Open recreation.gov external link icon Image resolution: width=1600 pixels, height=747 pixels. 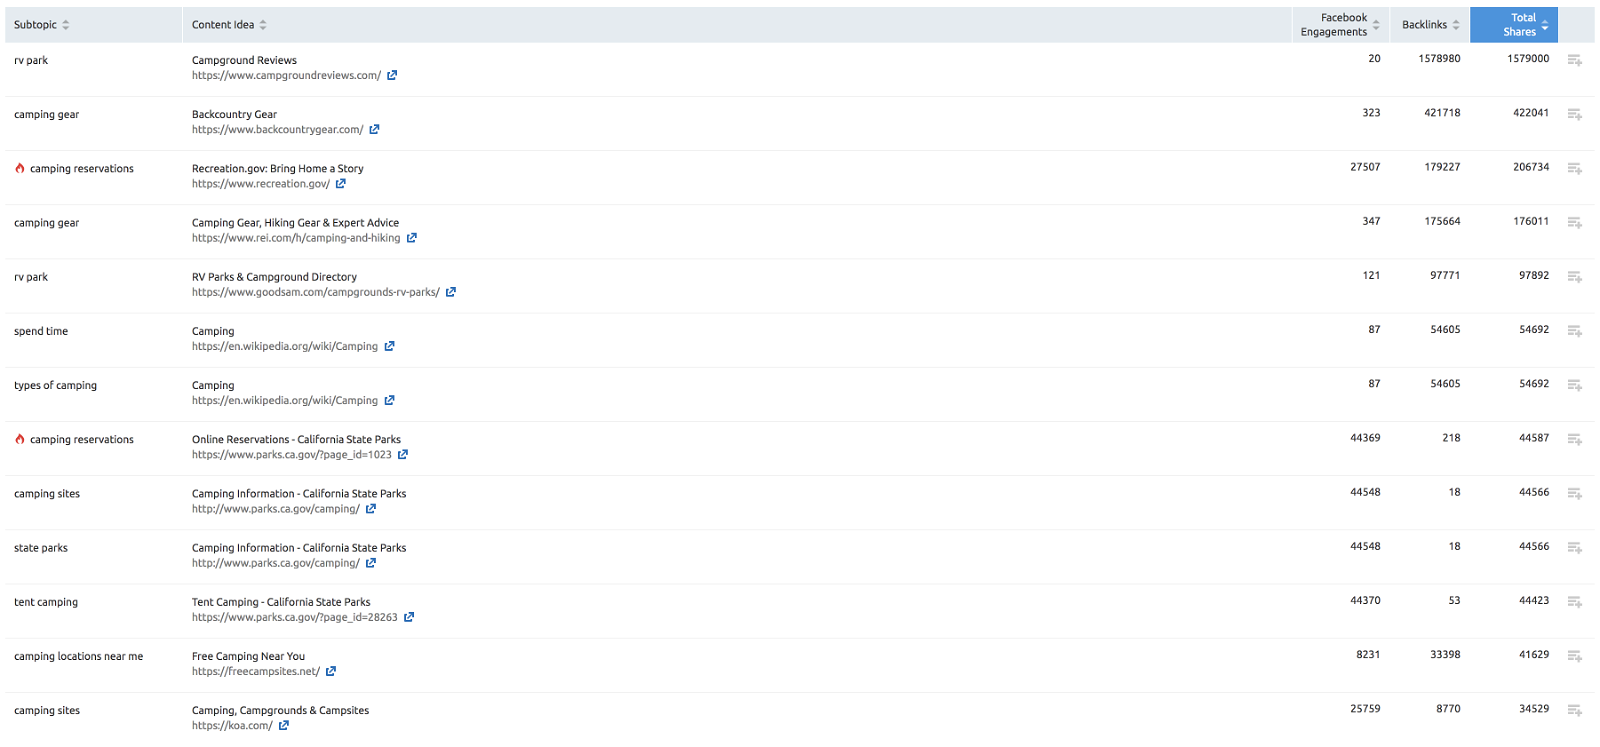pos(341,184)
